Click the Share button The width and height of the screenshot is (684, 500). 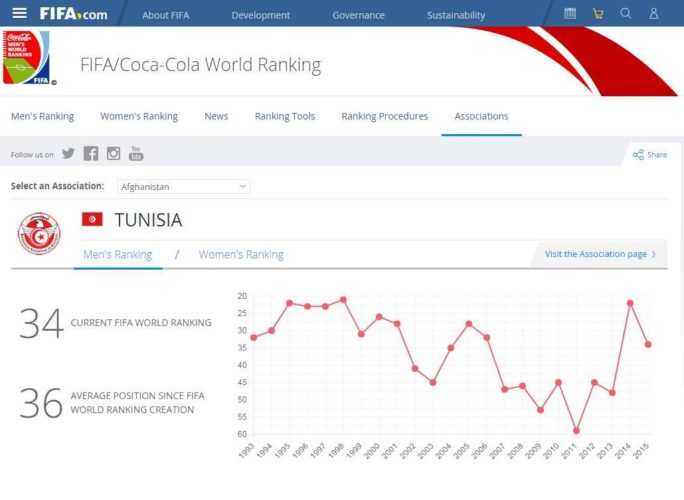point(649,155)
